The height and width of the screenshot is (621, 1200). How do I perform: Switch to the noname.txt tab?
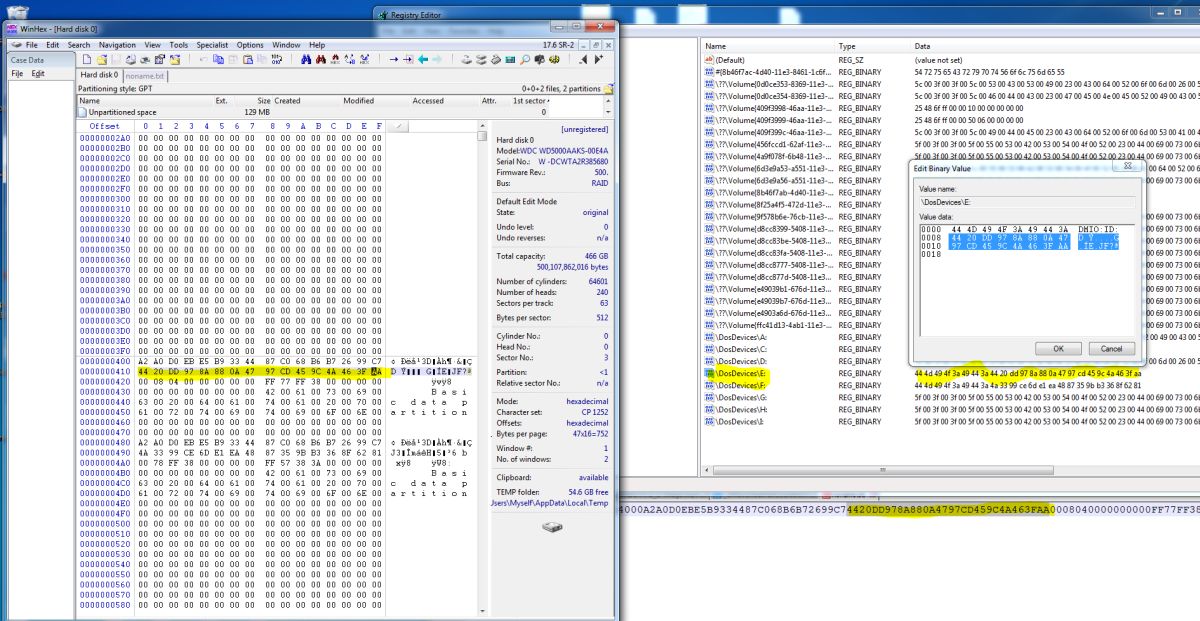click(x=145, y=75)
